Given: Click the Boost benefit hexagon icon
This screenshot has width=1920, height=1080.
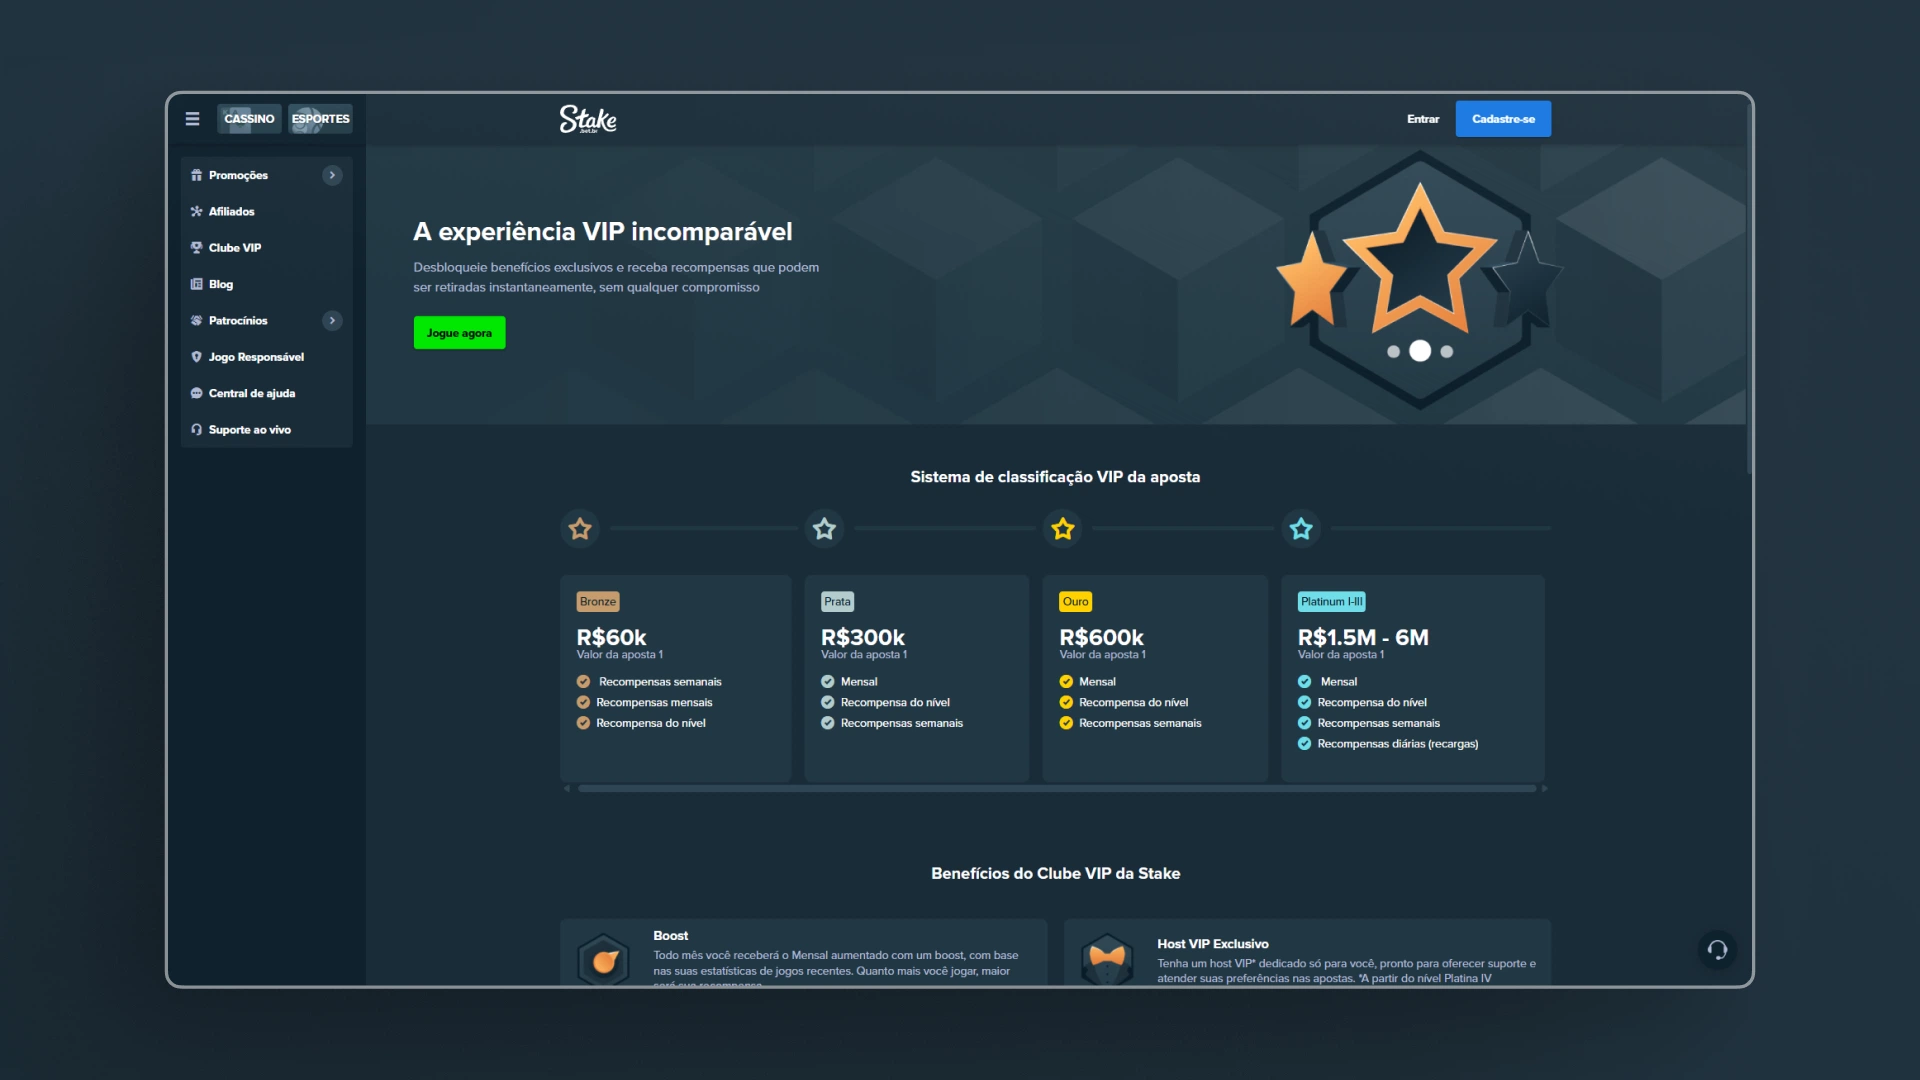Looking at the screenshot, I should 604,960.
